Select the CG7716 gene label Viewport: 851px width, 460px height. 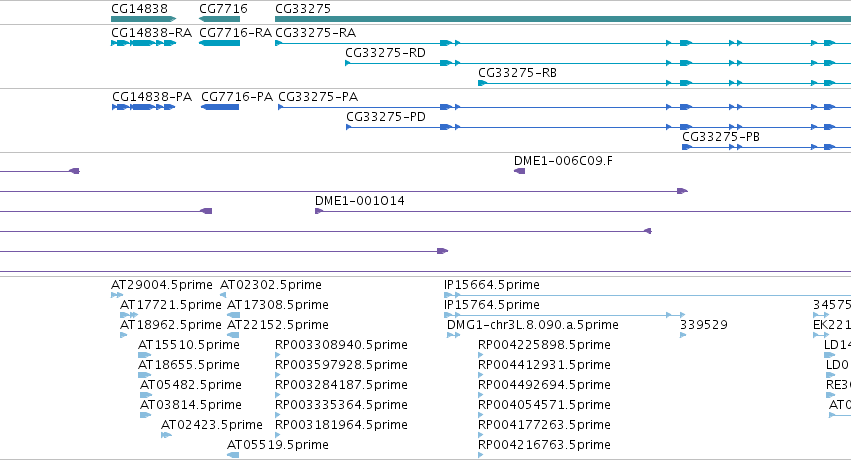click(223, 9)
